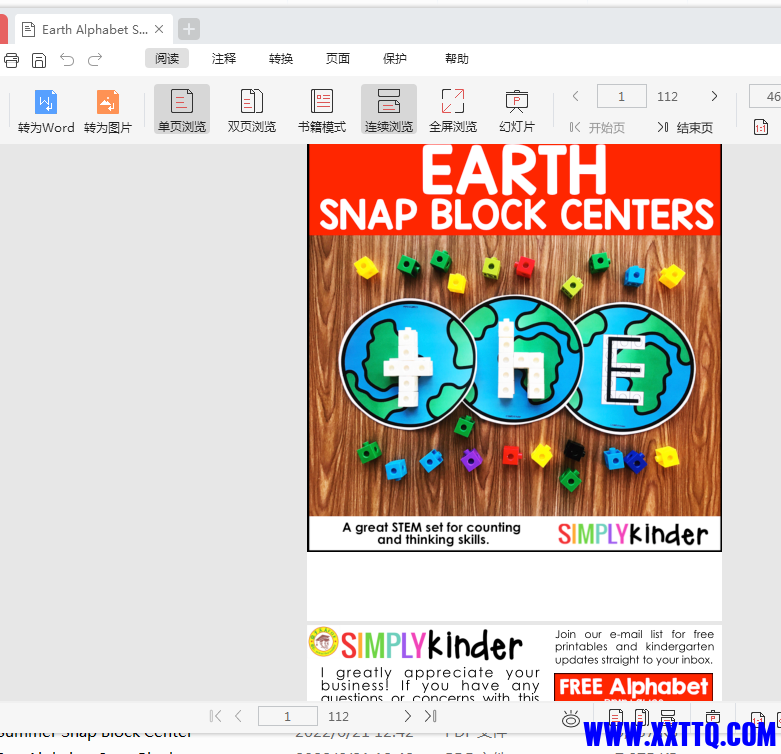Open the 转换 menu tab
Screen dimensions: 781x754
280,58
